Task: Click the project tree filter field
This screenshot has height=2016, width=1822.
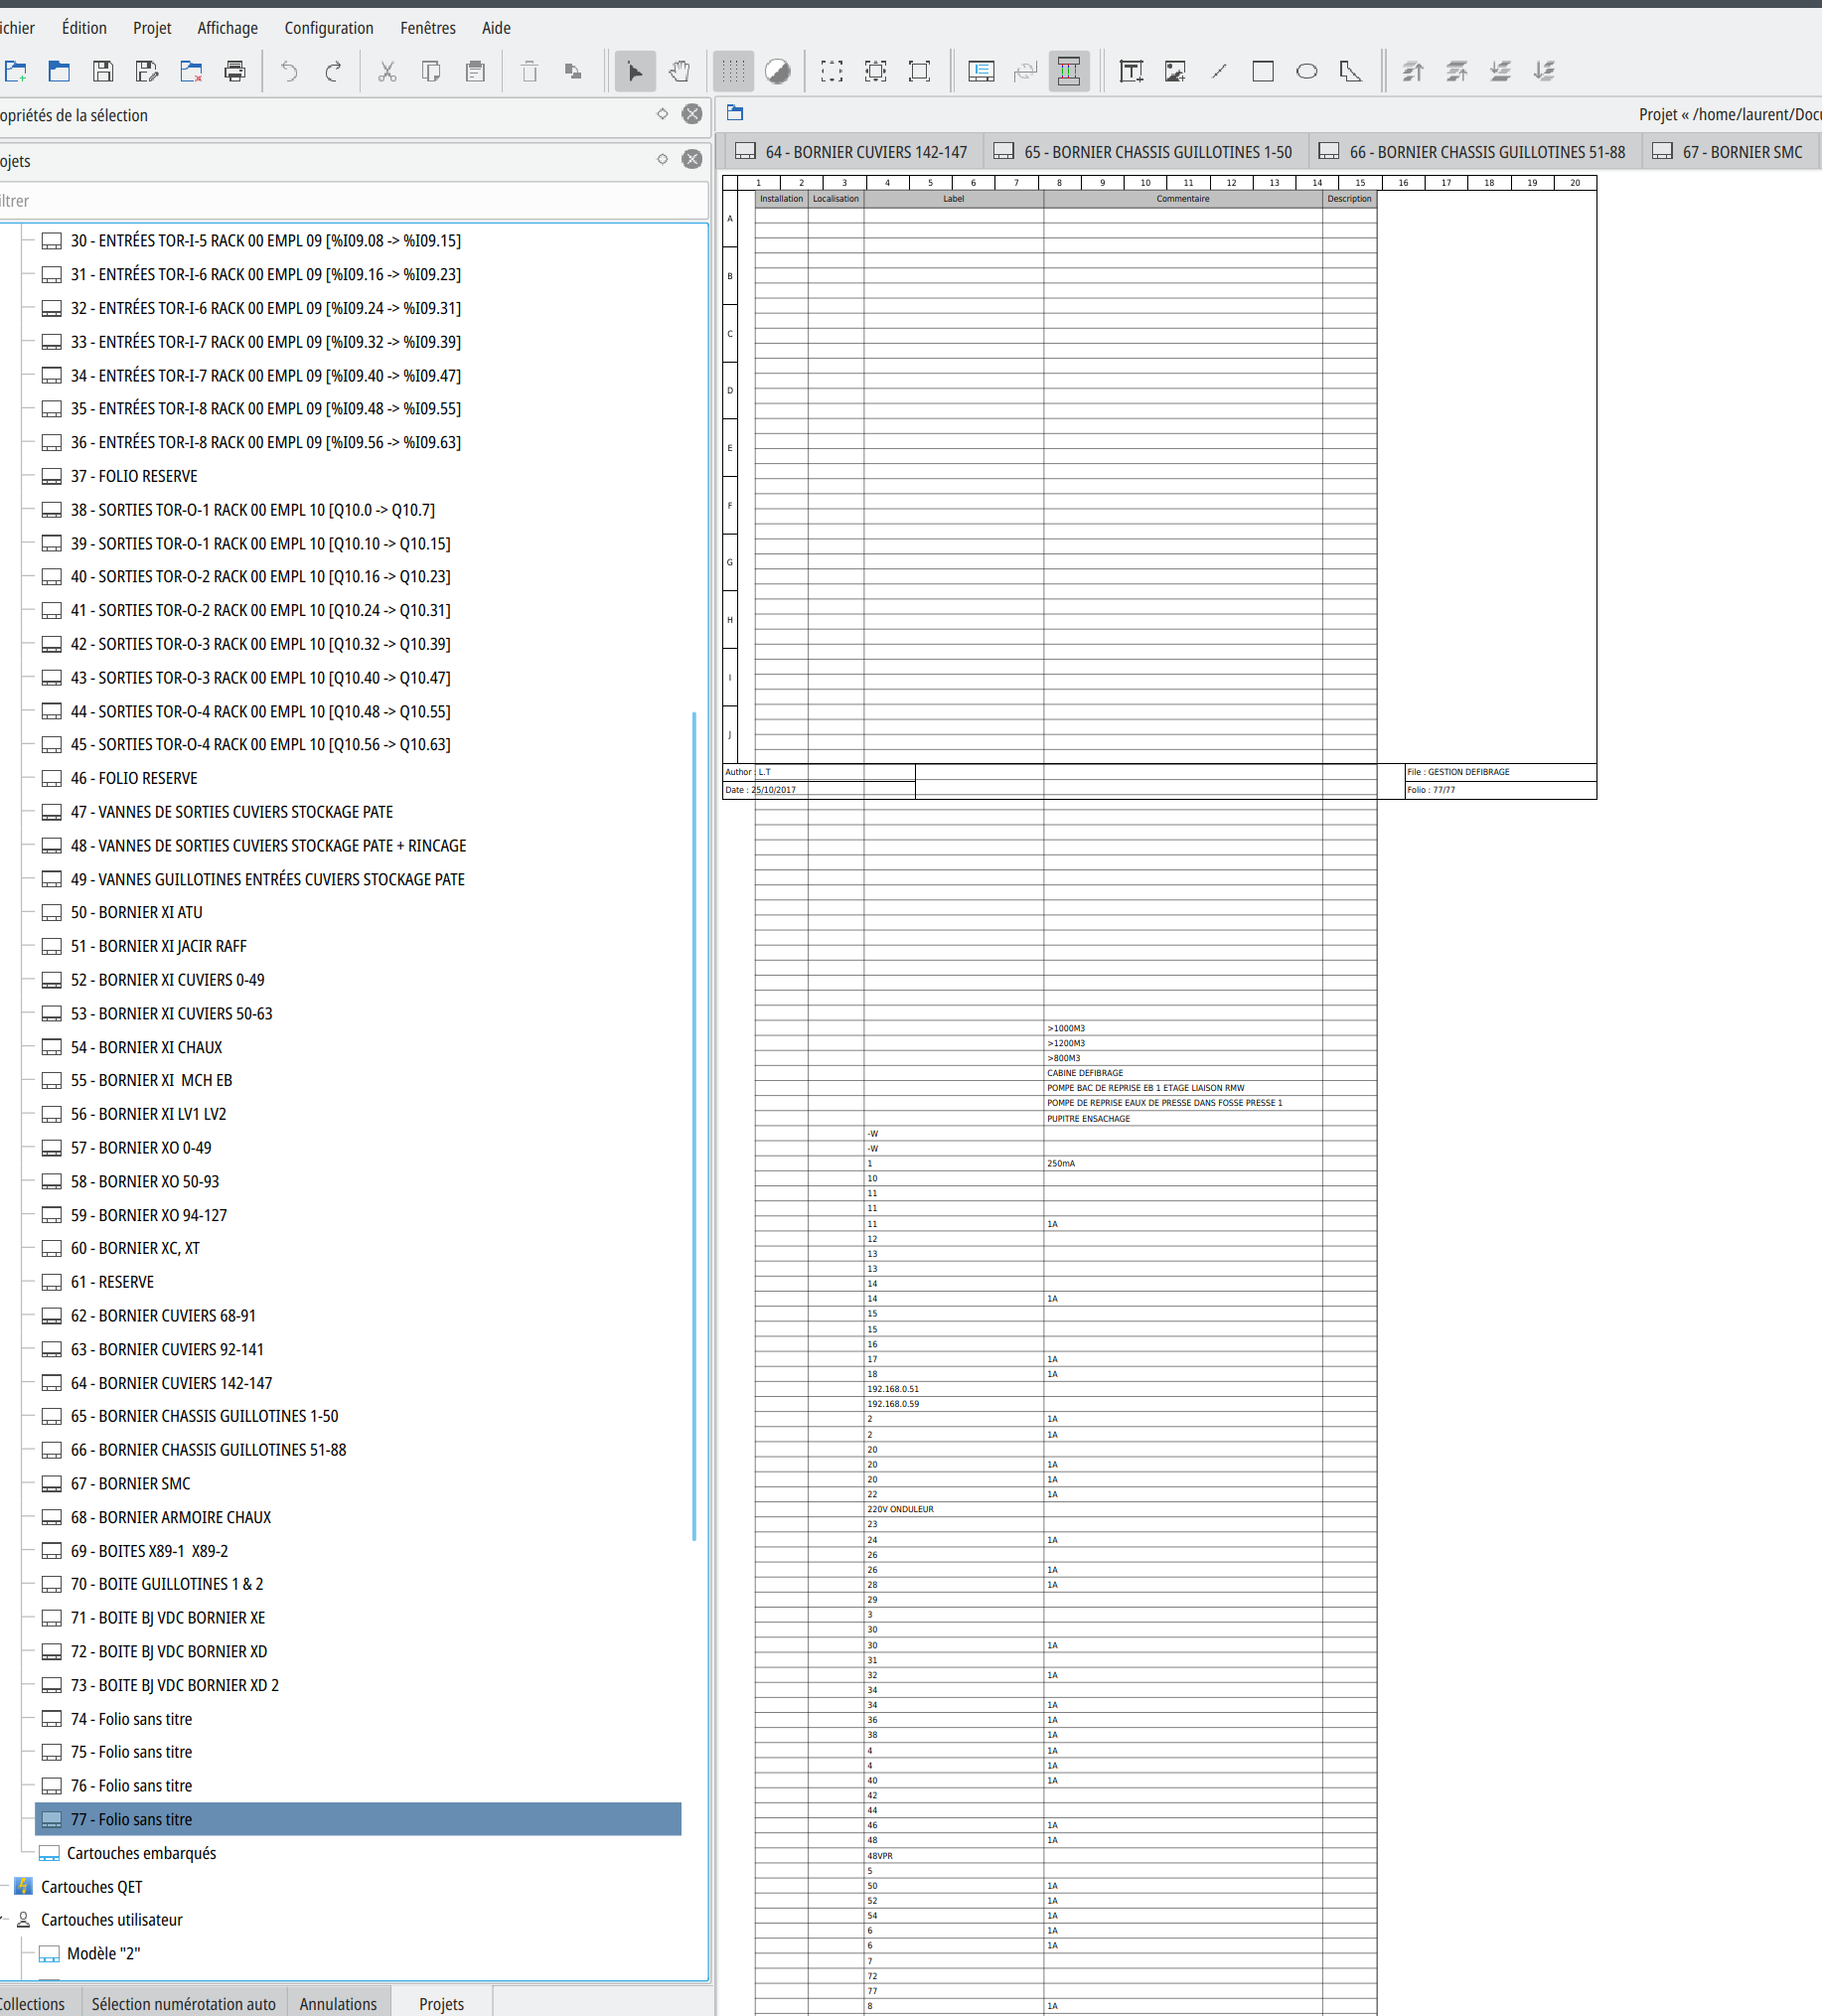Action: click(x=352, y=201)
